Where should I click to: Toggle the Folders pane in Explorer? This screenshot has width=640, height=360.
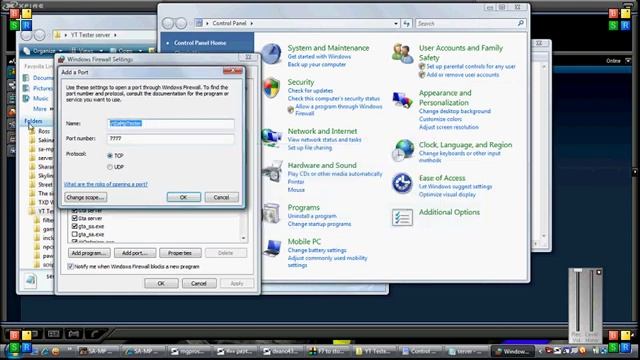click(x=33, y=121)
